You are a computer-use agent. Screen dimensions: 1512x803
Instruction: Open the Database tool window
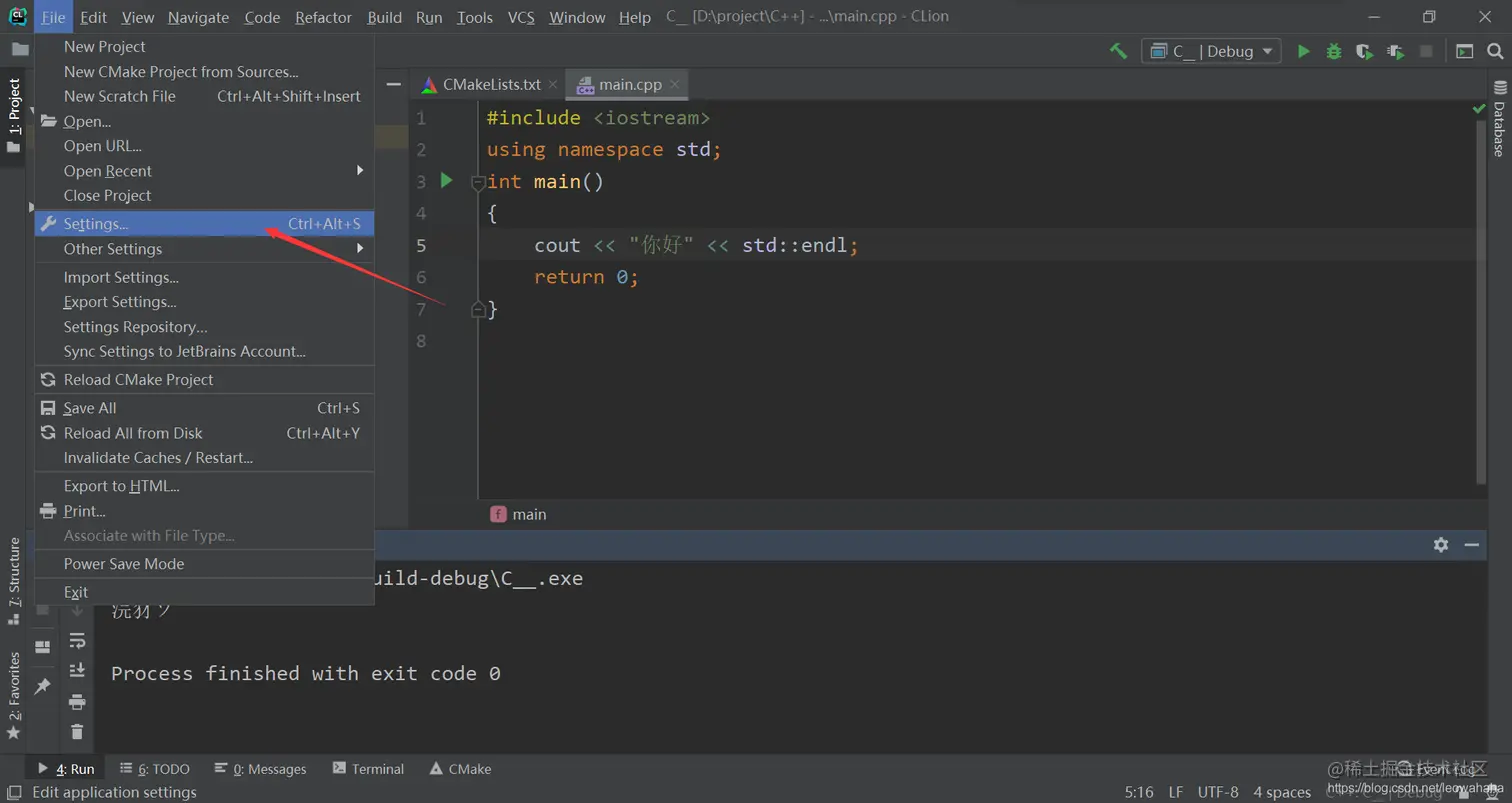pos(1499,119)
